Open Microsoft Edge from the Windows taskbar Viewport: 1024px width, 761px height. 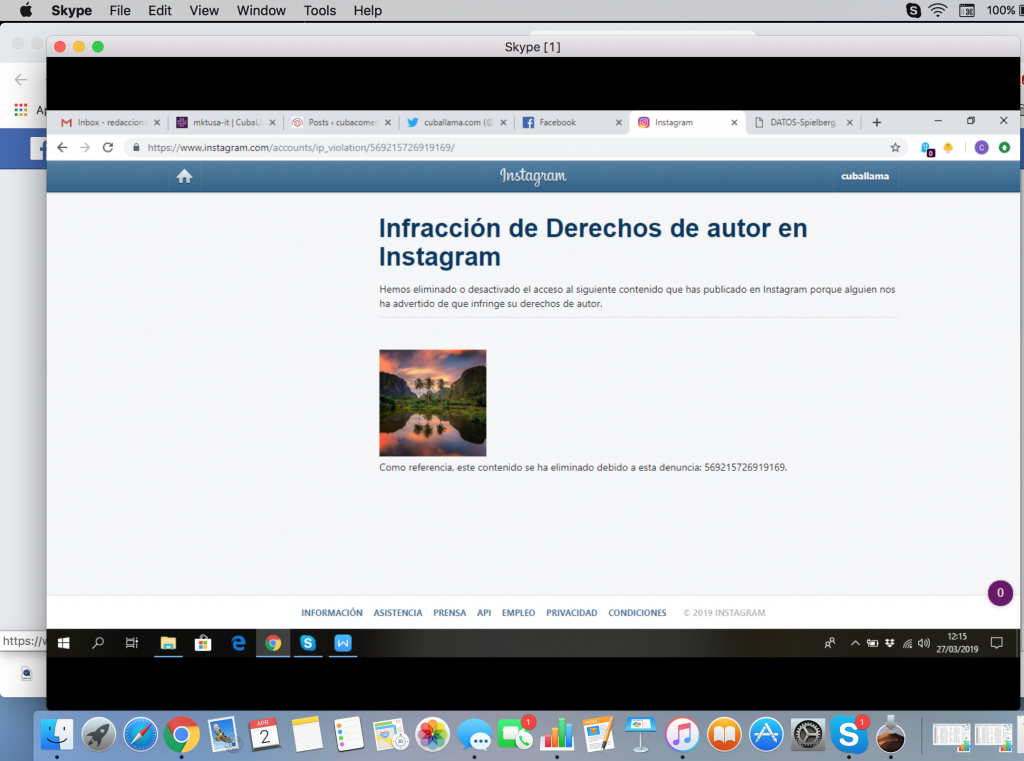pos(238,643)
